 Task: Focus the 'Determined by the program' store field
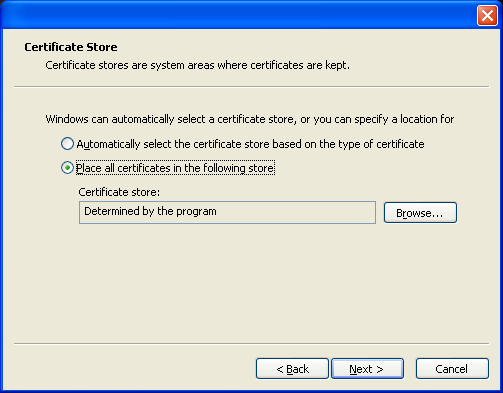click(x=227, y=212)
